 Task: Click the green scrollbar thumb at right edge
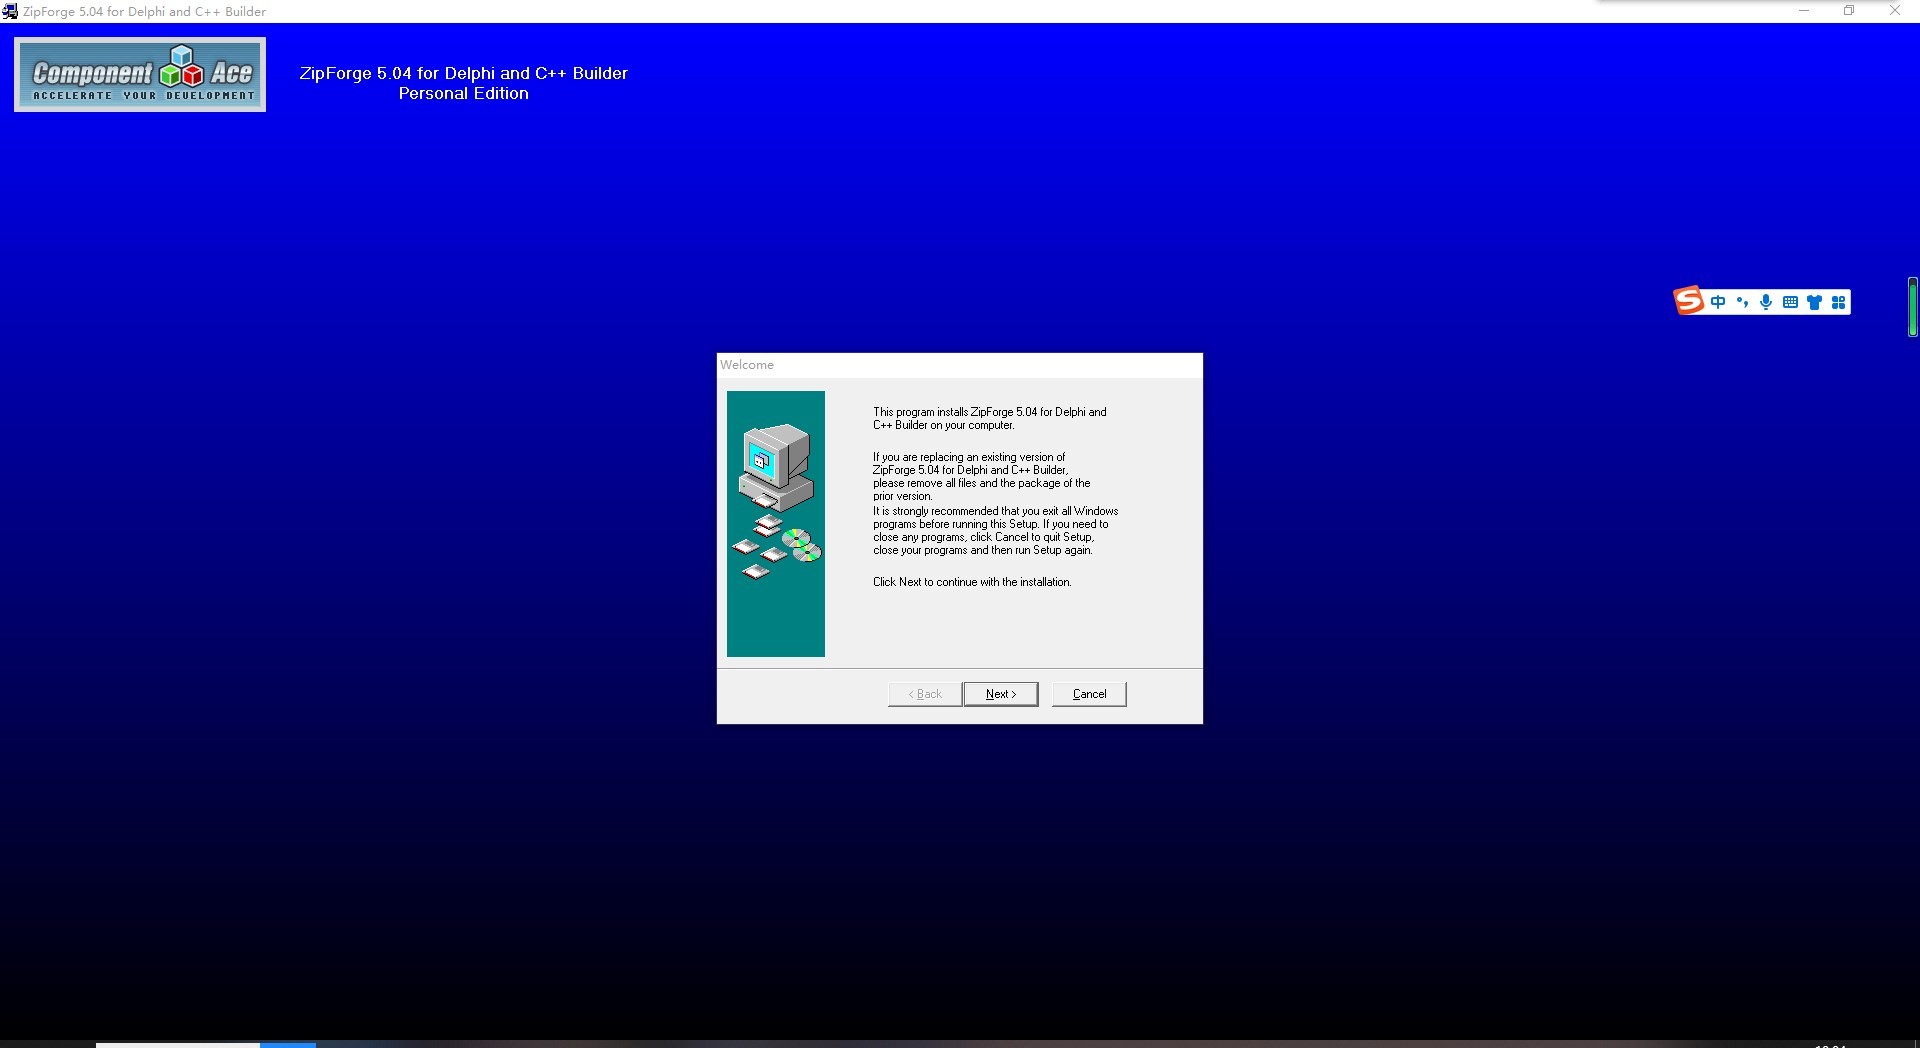click(1913, 307)
